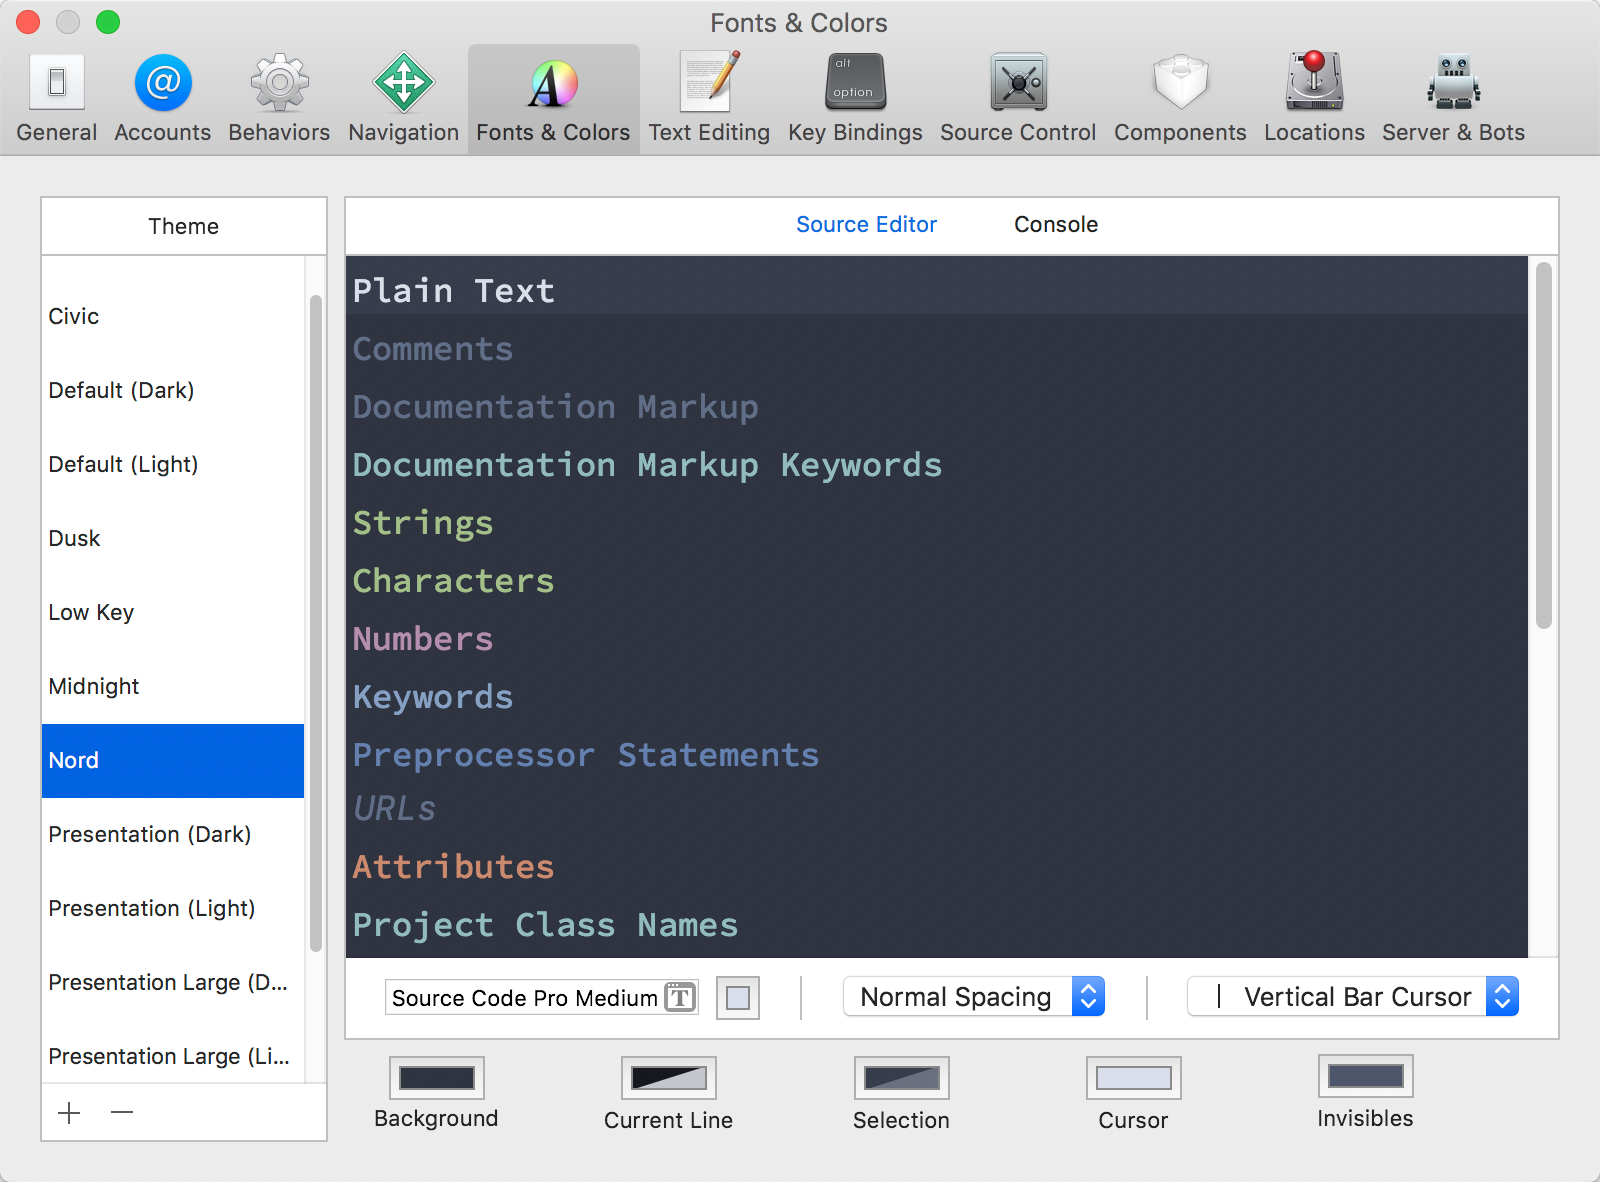Open the Normal Spacing dropdown
1600x1182 pixels.
pos(974,996)
